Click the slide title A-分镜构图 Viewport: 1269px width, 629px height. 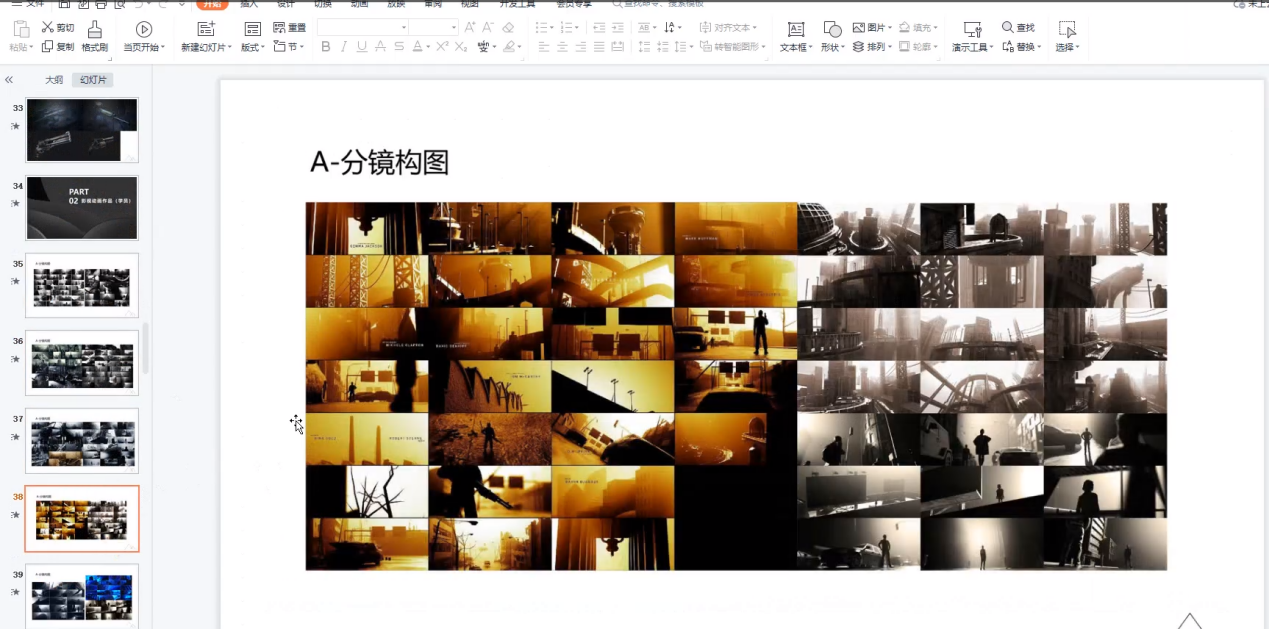tap(379, 162)
